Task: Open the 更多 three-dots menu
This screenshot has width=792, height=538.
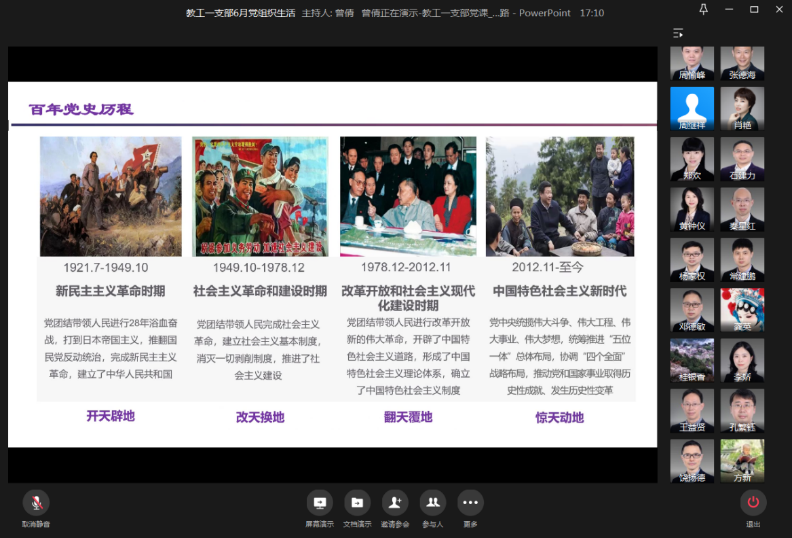Action: click(470, 502)
